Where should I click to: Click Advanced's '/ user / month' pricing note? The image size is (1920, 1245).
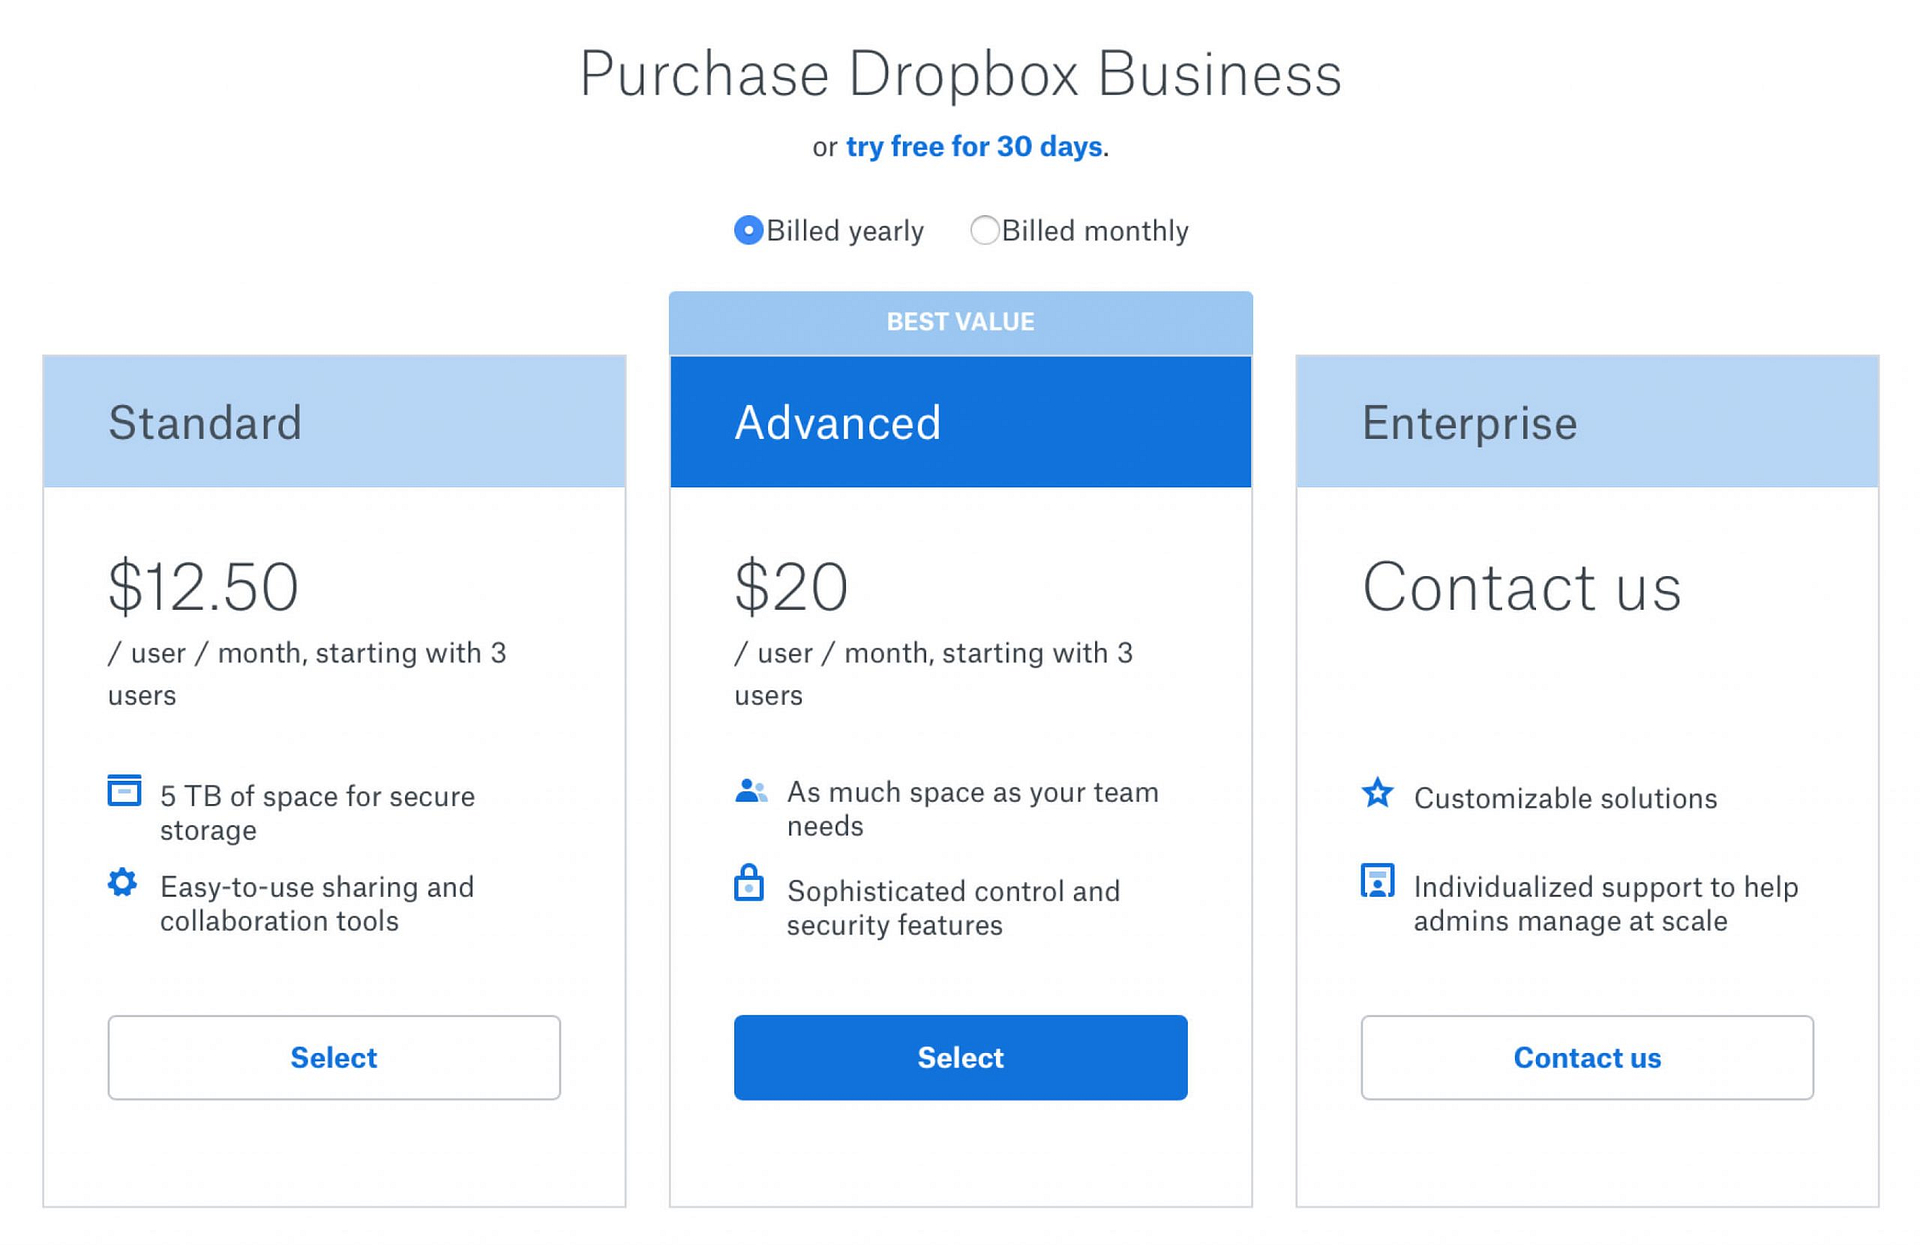[933, 673]
